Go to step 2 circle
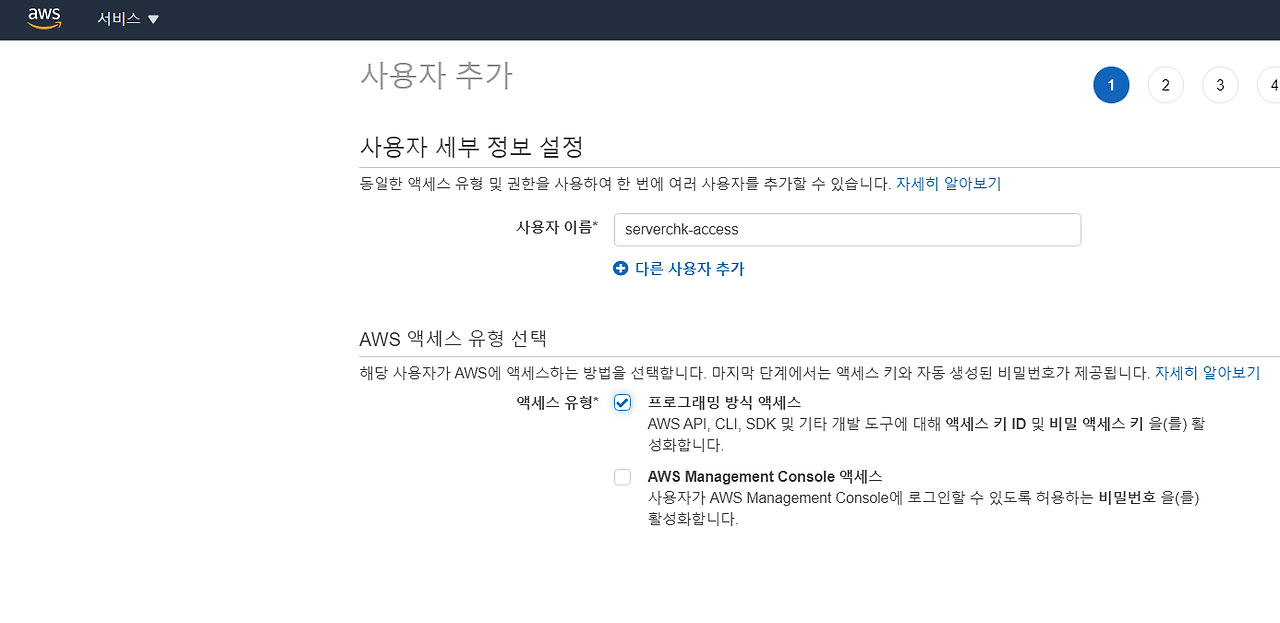The image size is (1280, 623). click(x=1166, y=85)
